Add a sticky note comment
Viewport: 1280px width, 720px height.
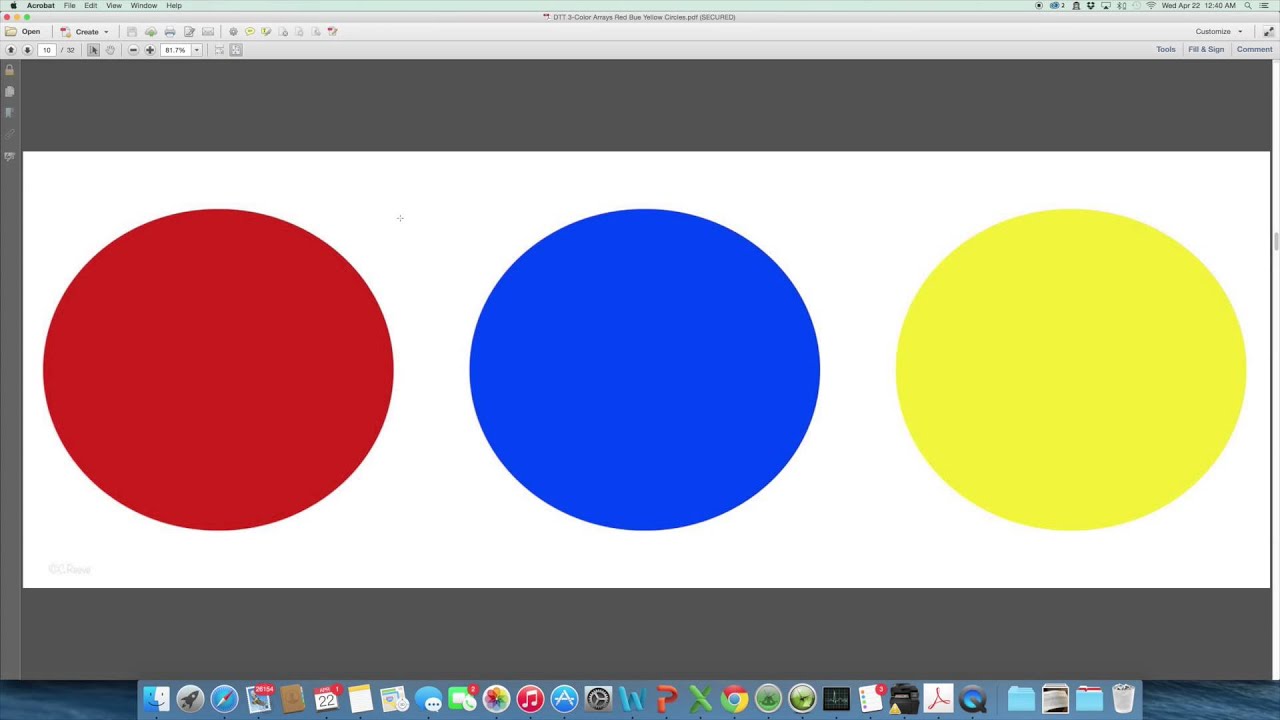click(250, 32)
